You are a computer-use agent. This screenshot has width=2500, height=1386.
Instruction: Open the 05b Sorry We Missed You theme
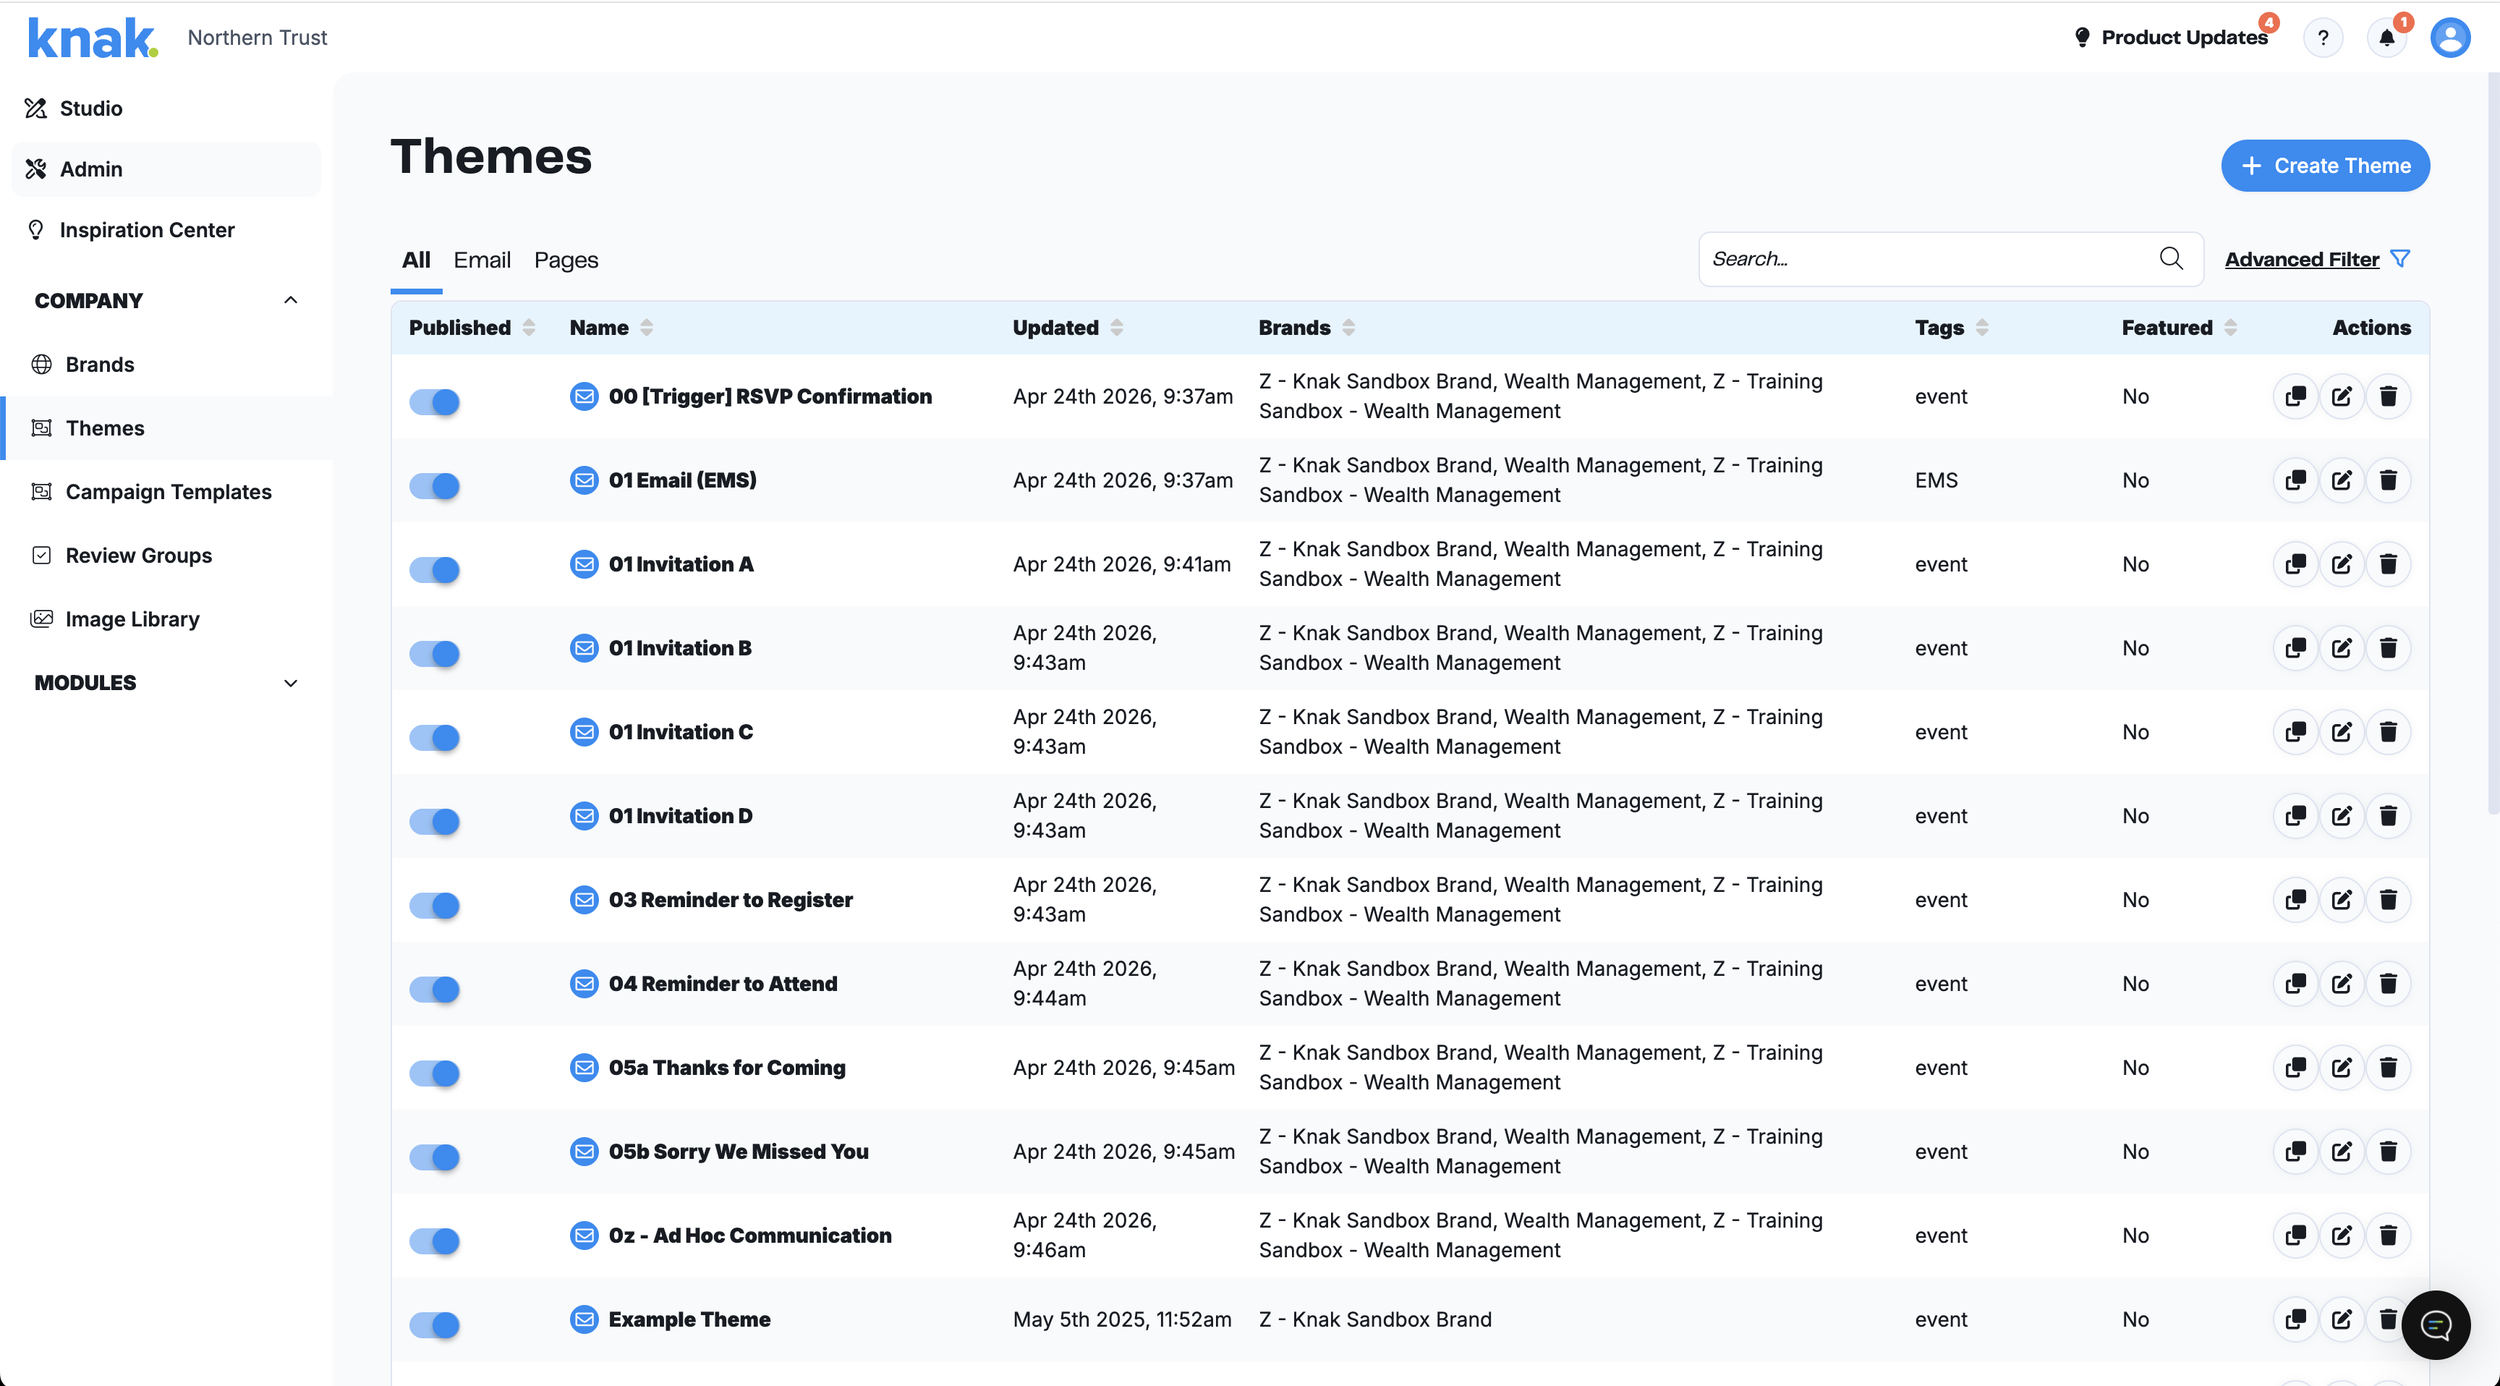point(738,1152)
